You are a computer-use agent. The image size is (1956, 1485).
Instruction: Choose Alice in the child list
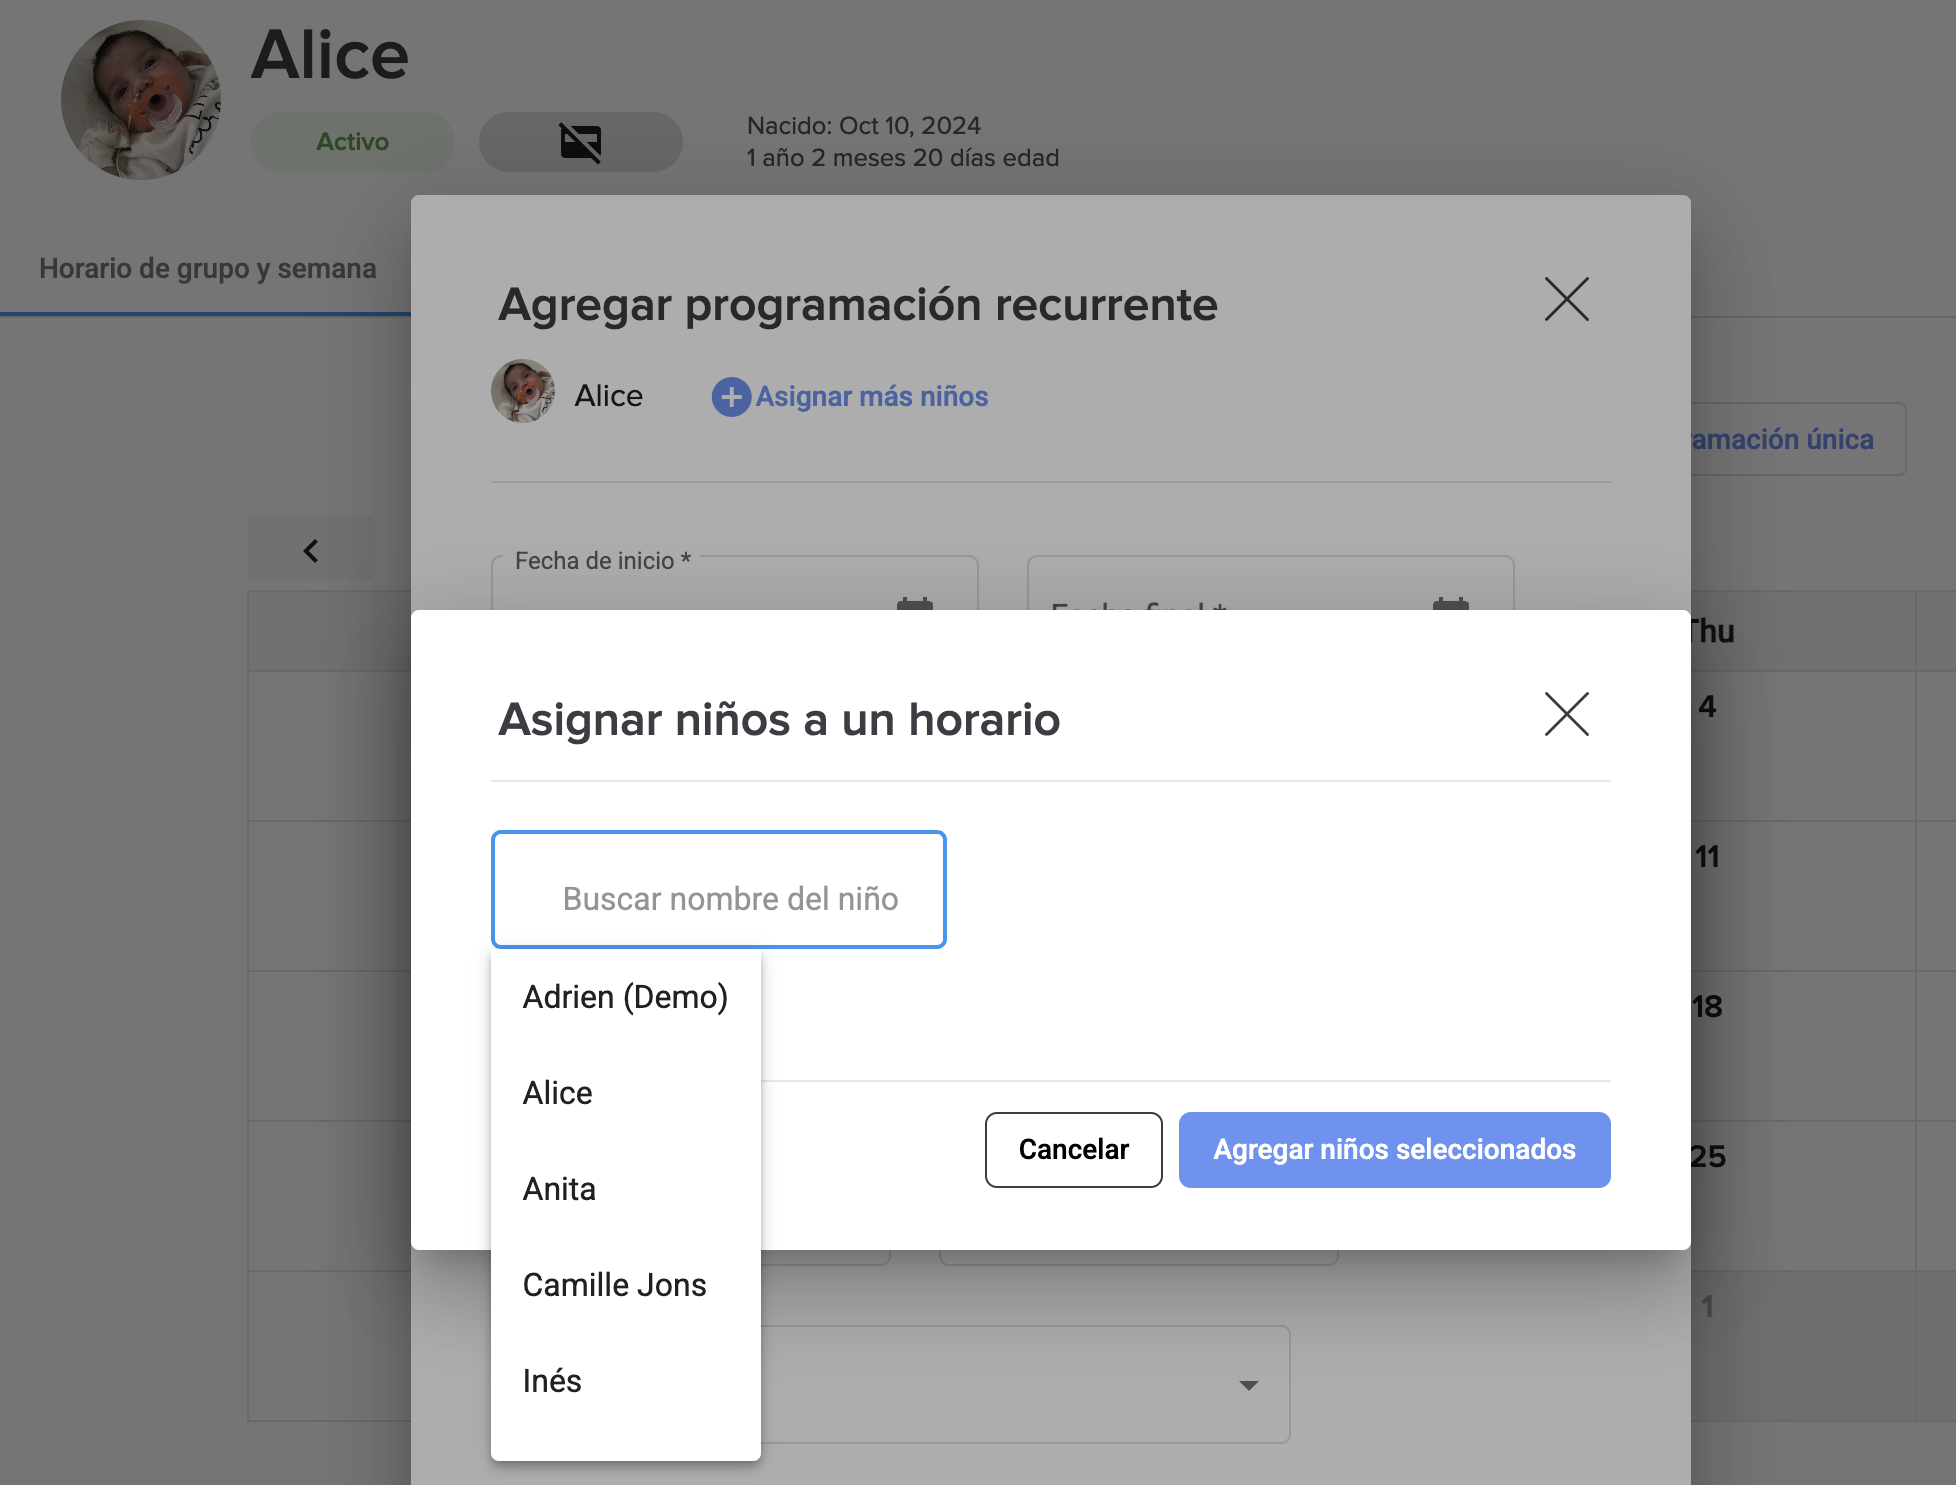557,1093
